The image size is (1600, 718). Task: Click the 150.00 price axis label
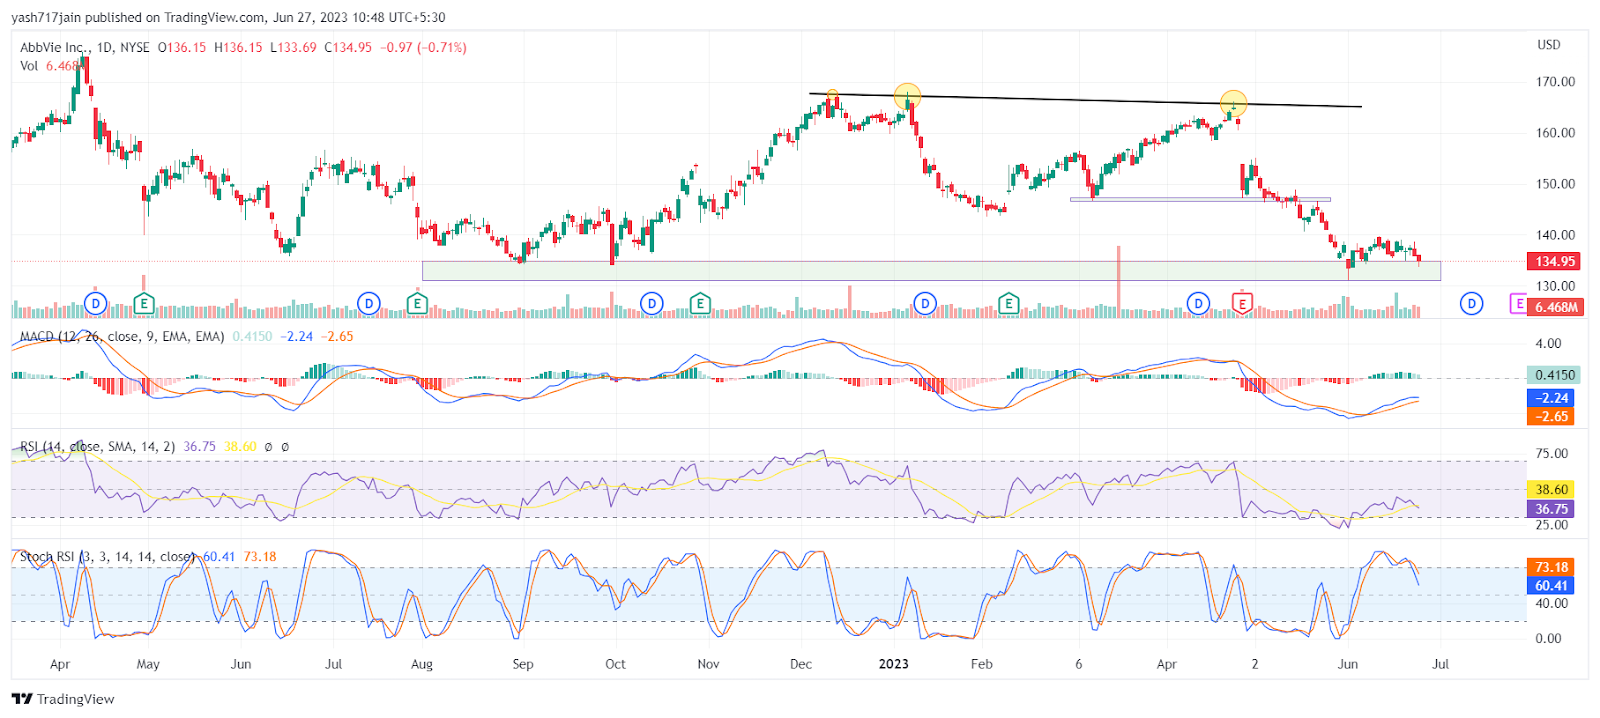click(1555, 184)
